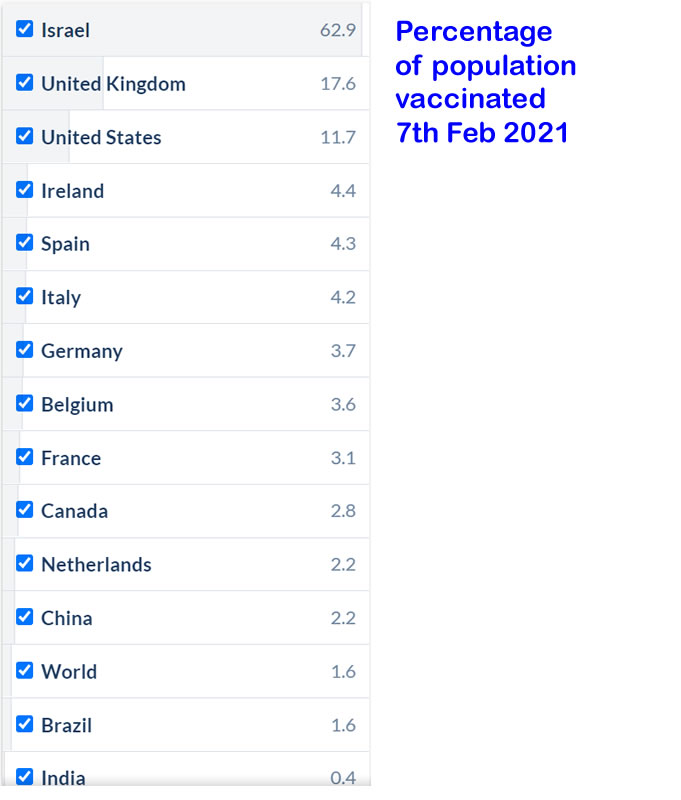This screenshot has height=800, width=681.
Task: Disable the United States checkbox
Action: 25,136
